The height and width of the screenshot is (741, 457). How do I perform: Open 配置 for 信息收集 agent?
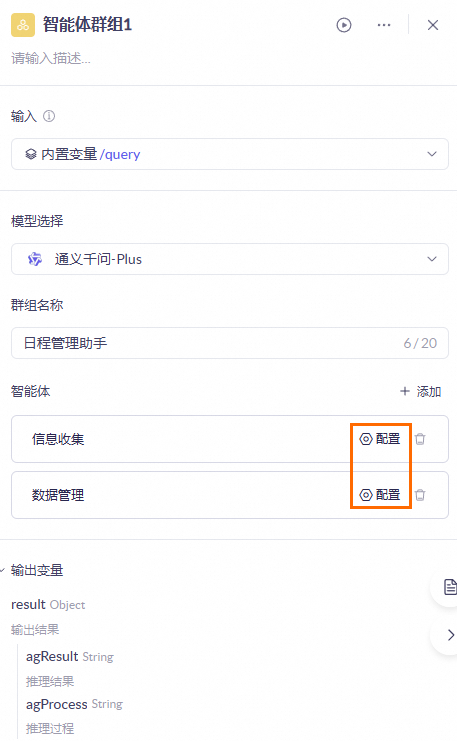[x=380, y=439]
